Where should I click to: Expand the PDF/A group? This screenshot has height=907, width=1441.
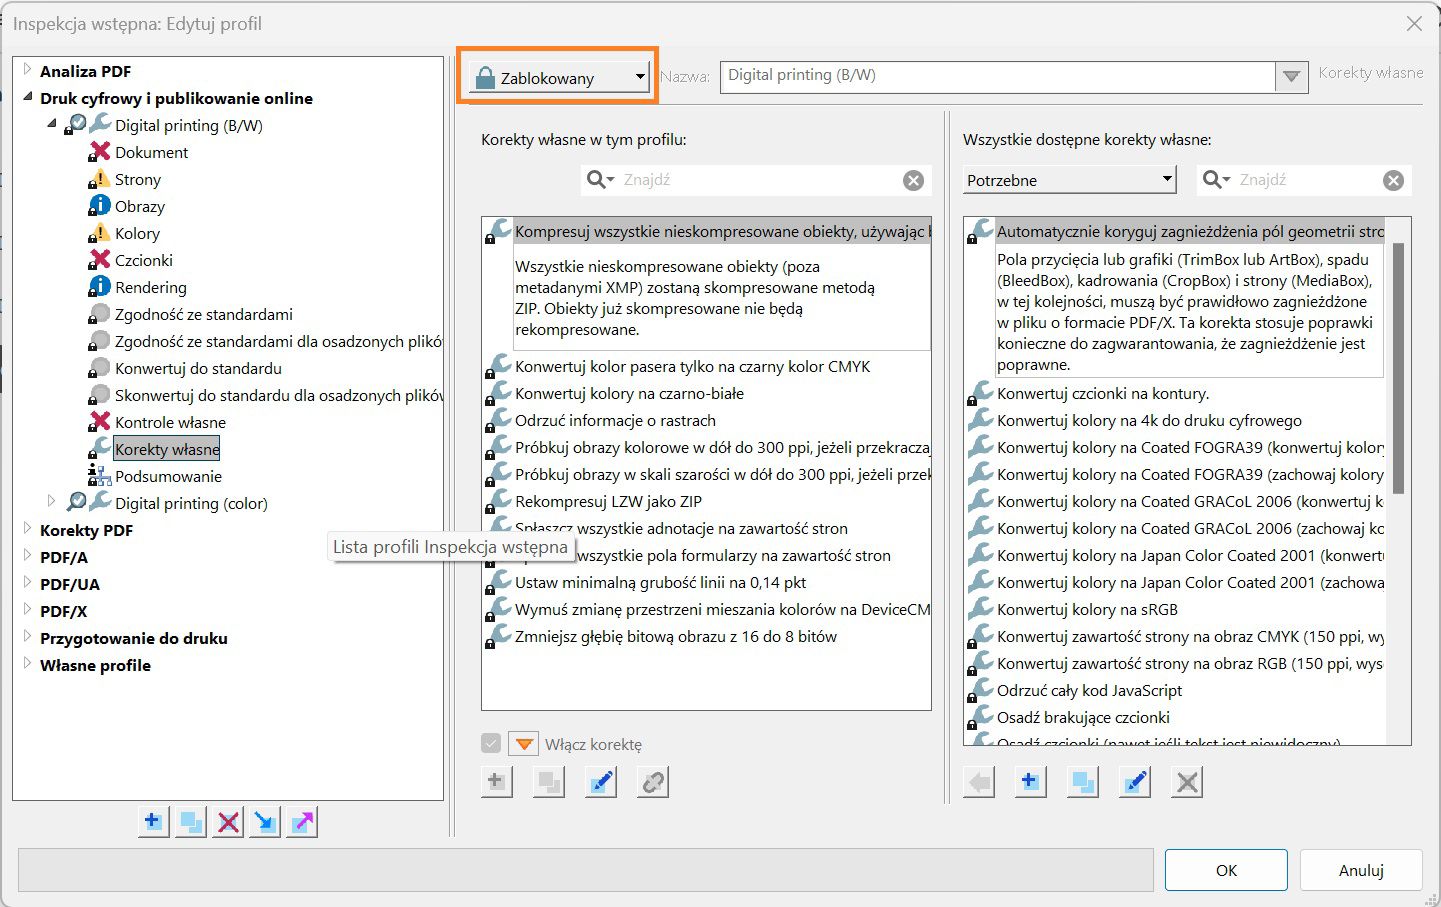click(27, 556)
